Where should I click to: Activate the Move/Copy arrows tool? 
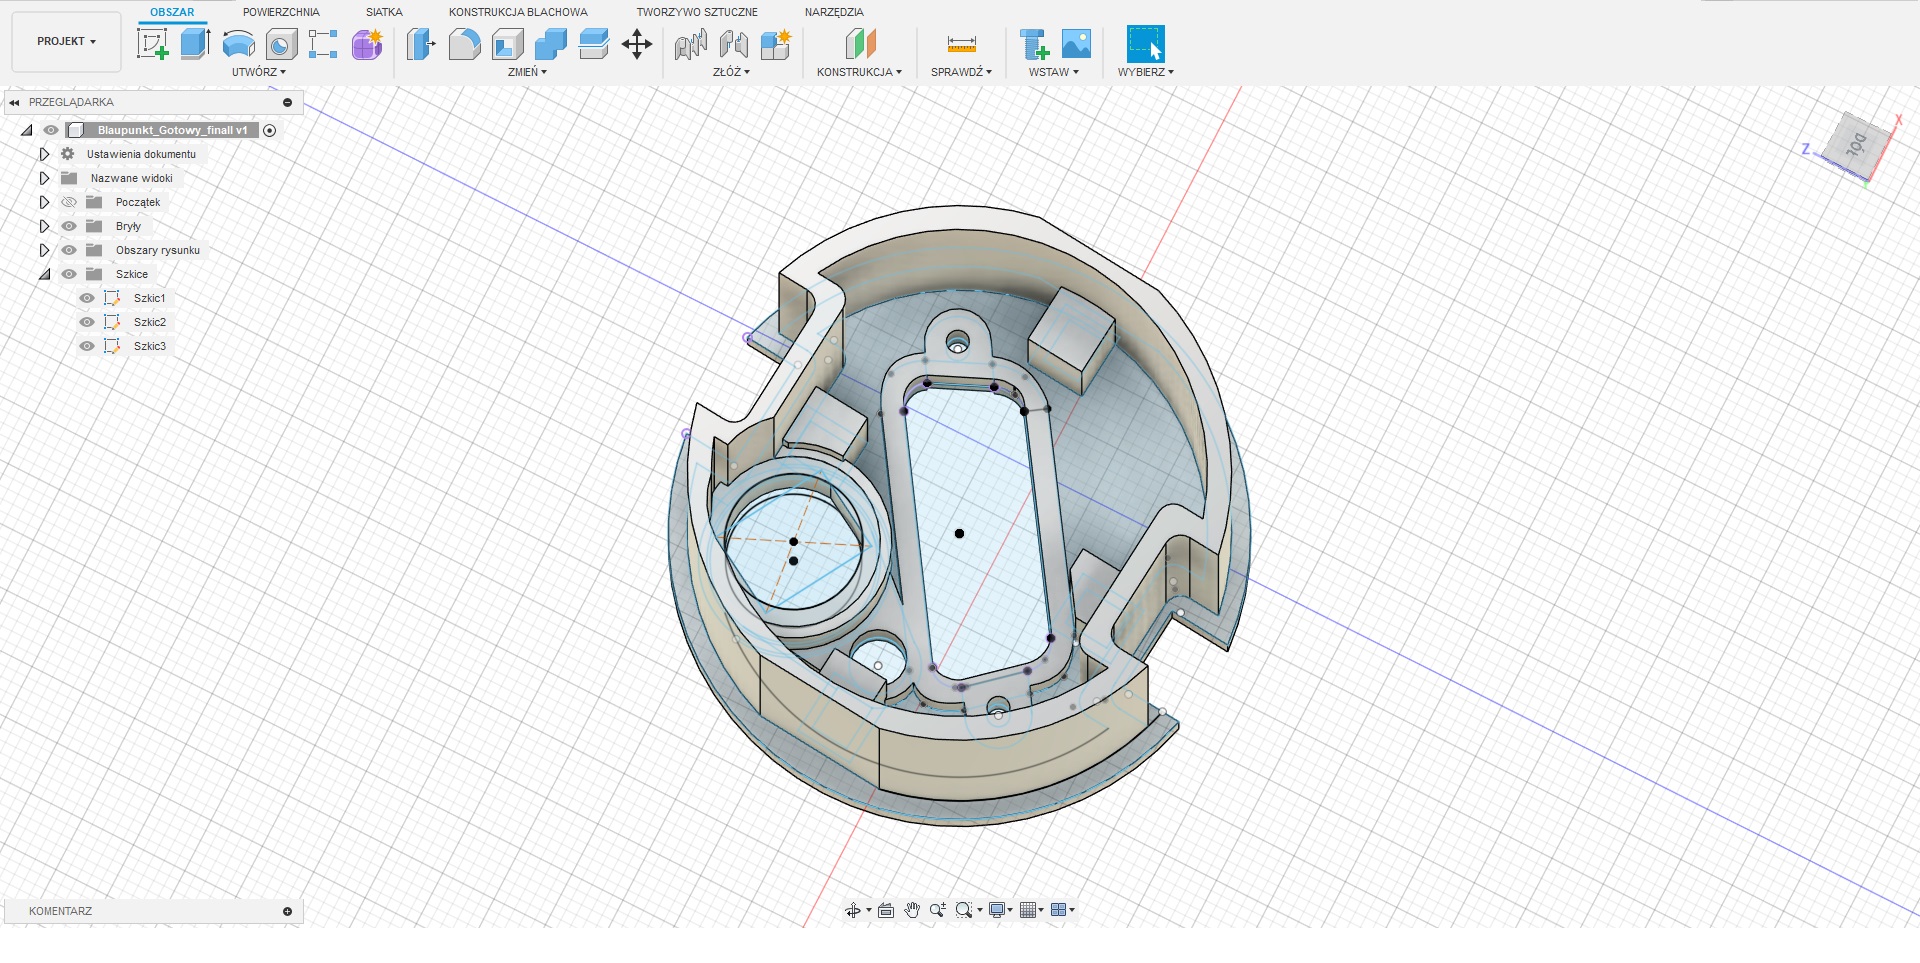point(637,44)
